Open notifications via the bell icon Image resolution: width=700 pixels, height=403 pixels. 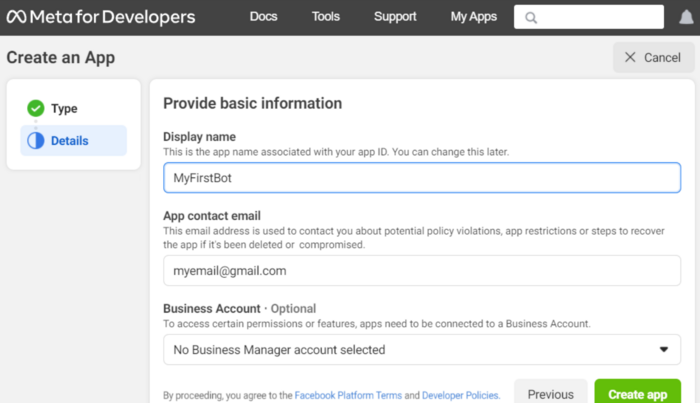pyautogui.click(x=686, y=17)
